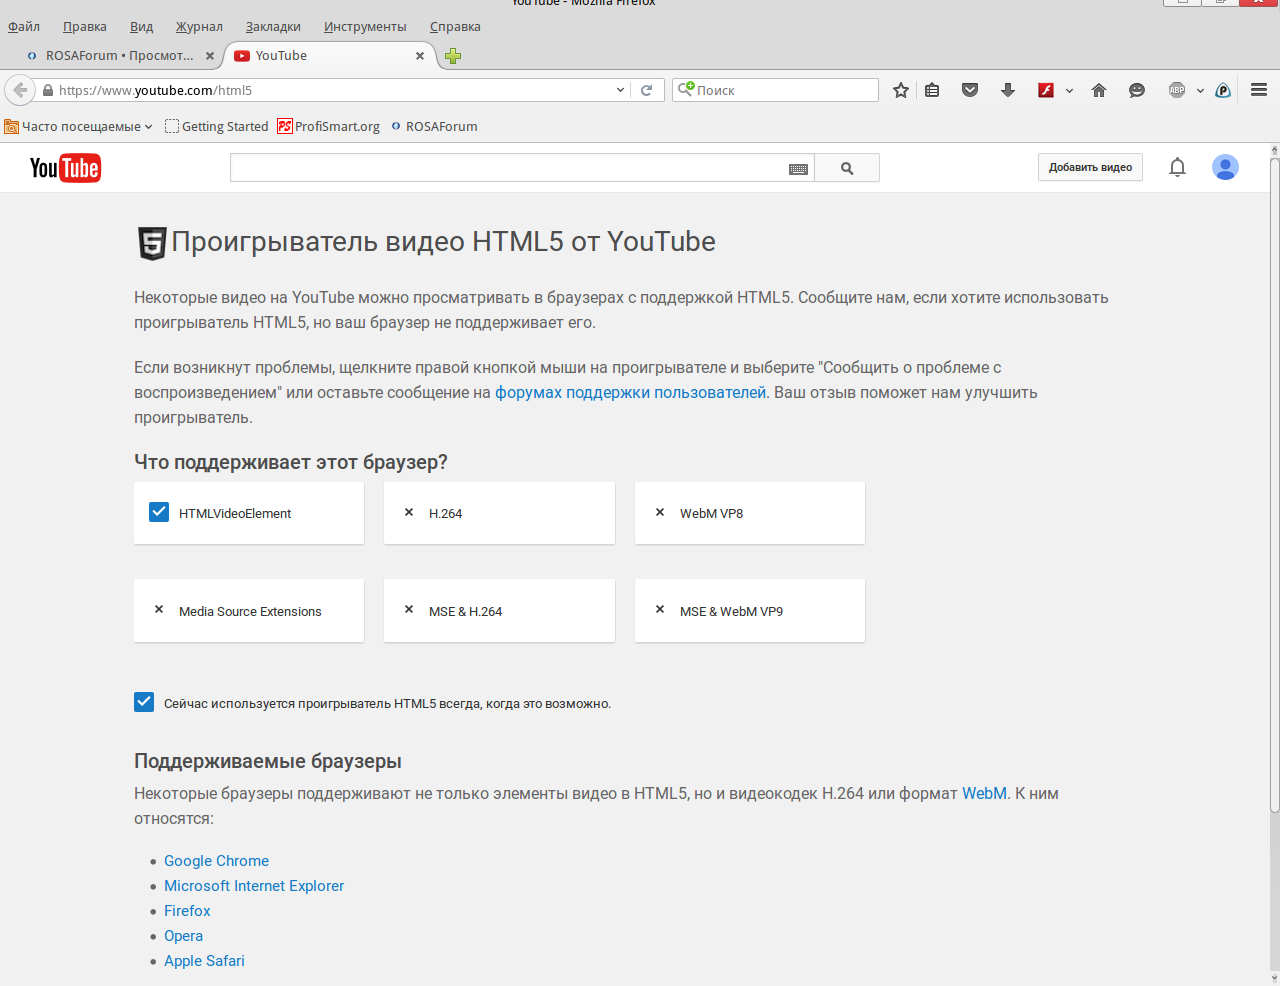Open the Hello chat smiley icon
This screenshot has height=986, width=1280.
(x=1137, y=90)
